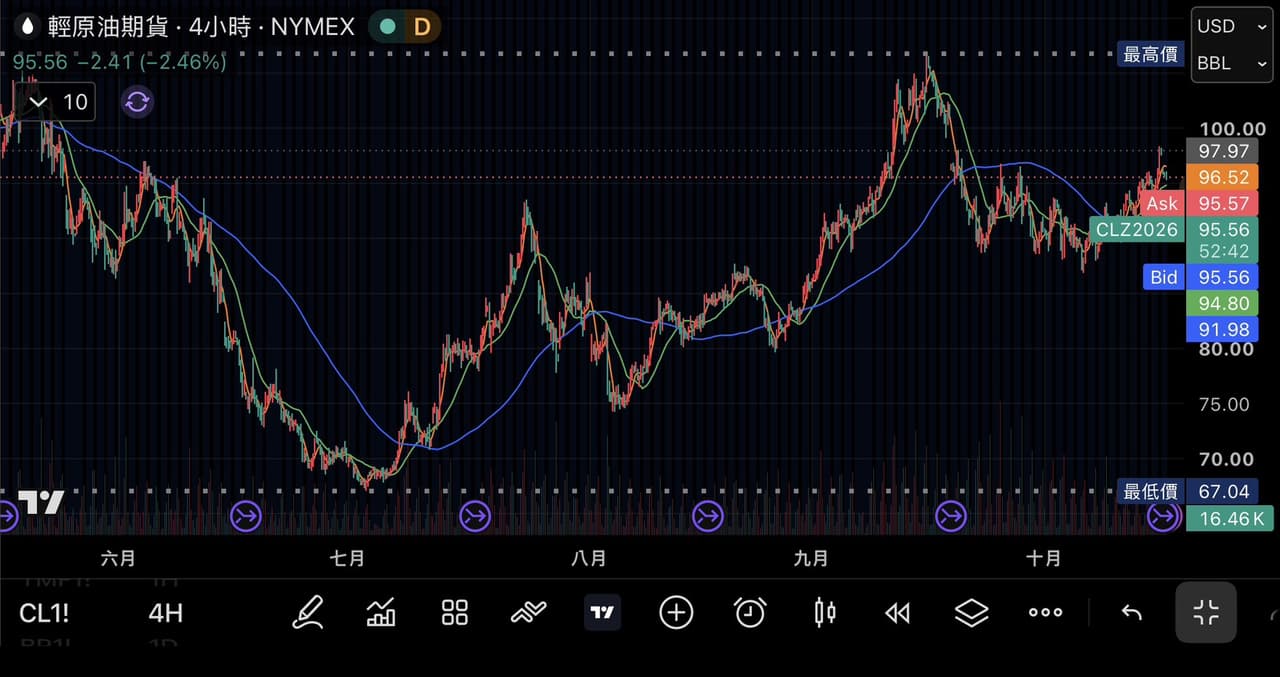This screenshot has height=677, width=1280.
Task: Tap the oil drop symbol logo
Action: tap(27, 26)
